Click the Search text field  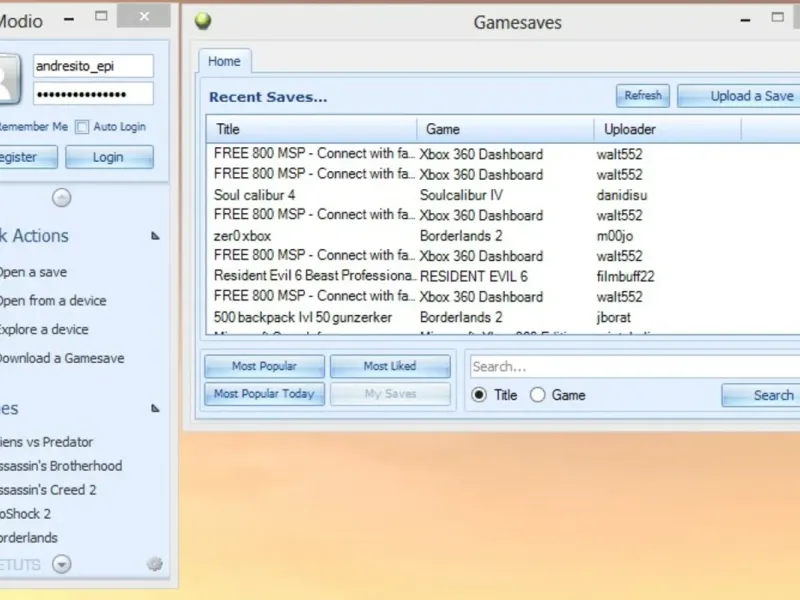(x=635, y=366)
